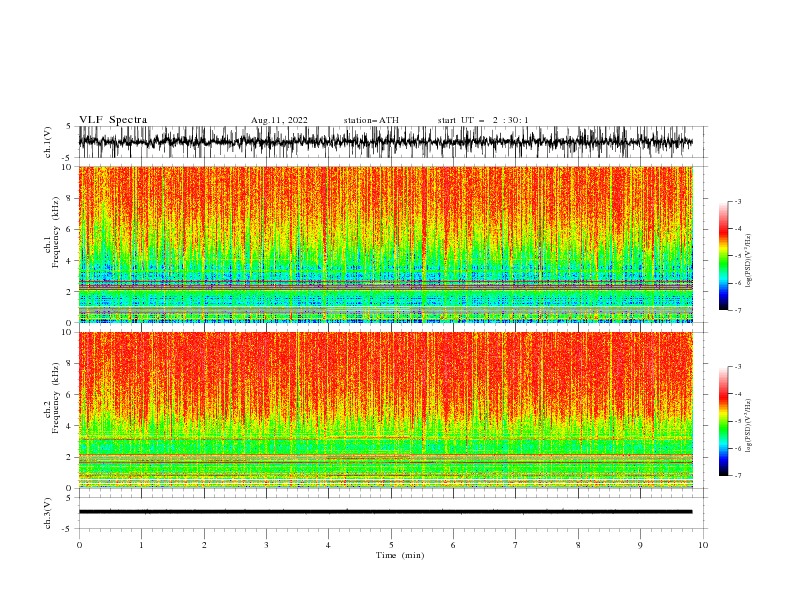Click the "Time (min)" axis title
Screen dimensions: 792x612
[400, 555]
